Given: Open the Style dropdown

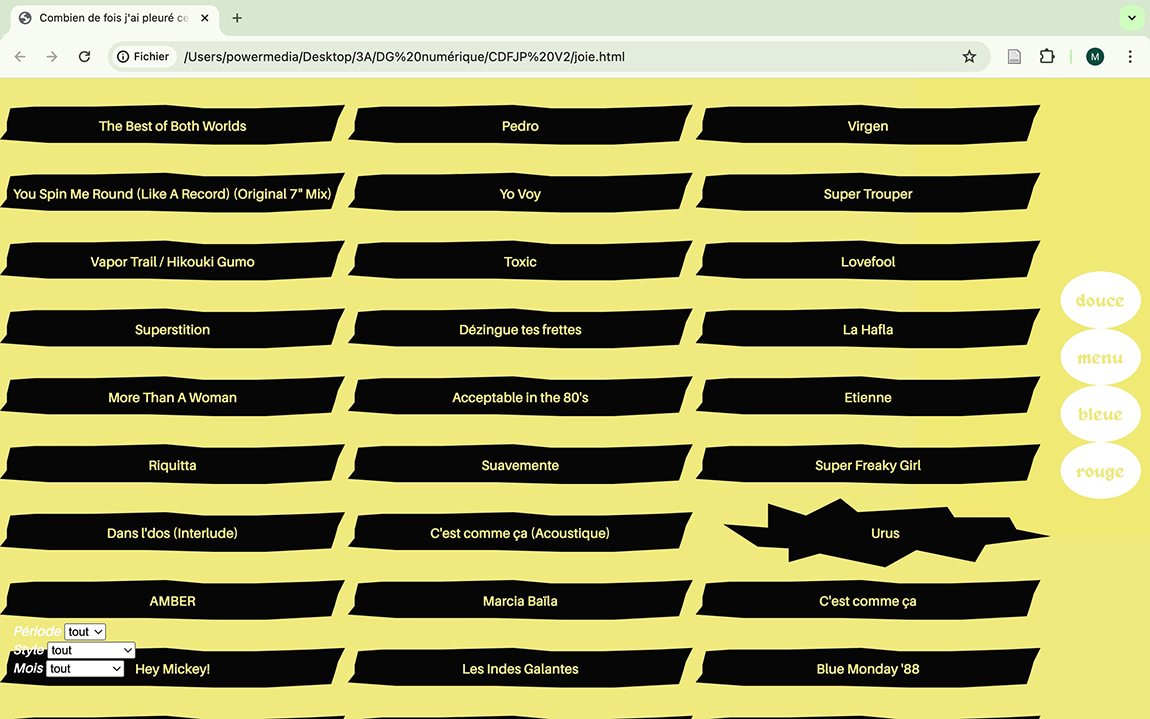Looking at the screenshot, I should tap(91, 650).
